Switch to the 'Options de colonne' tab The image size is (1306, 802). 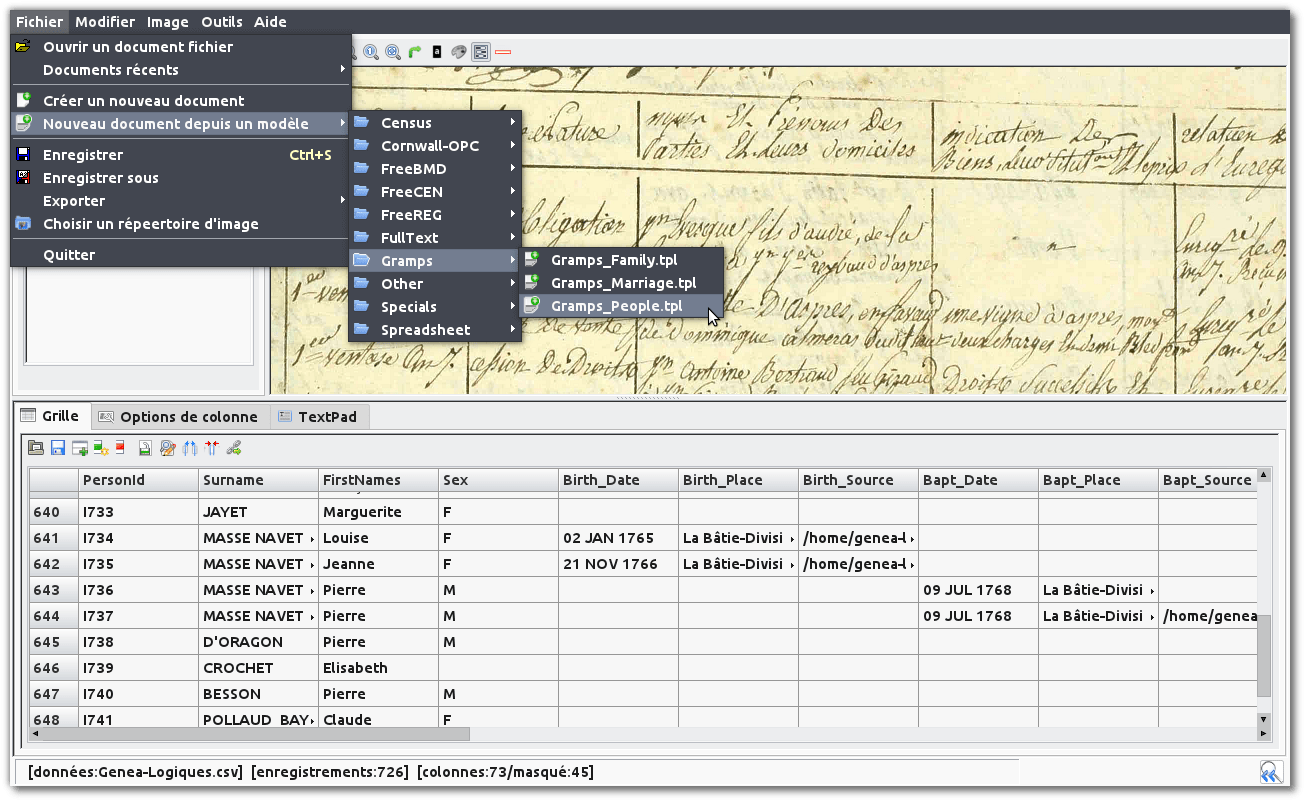click(179, 417)
